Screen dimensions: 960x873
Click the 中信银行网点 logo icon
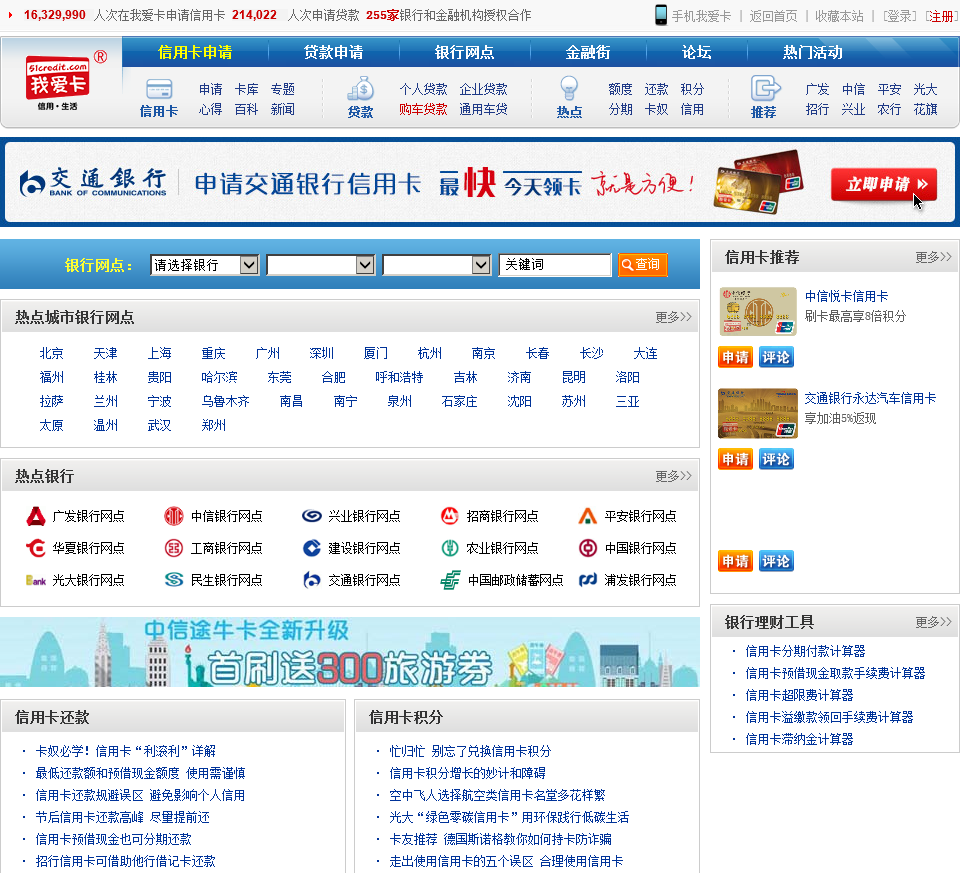pos(174,517)
